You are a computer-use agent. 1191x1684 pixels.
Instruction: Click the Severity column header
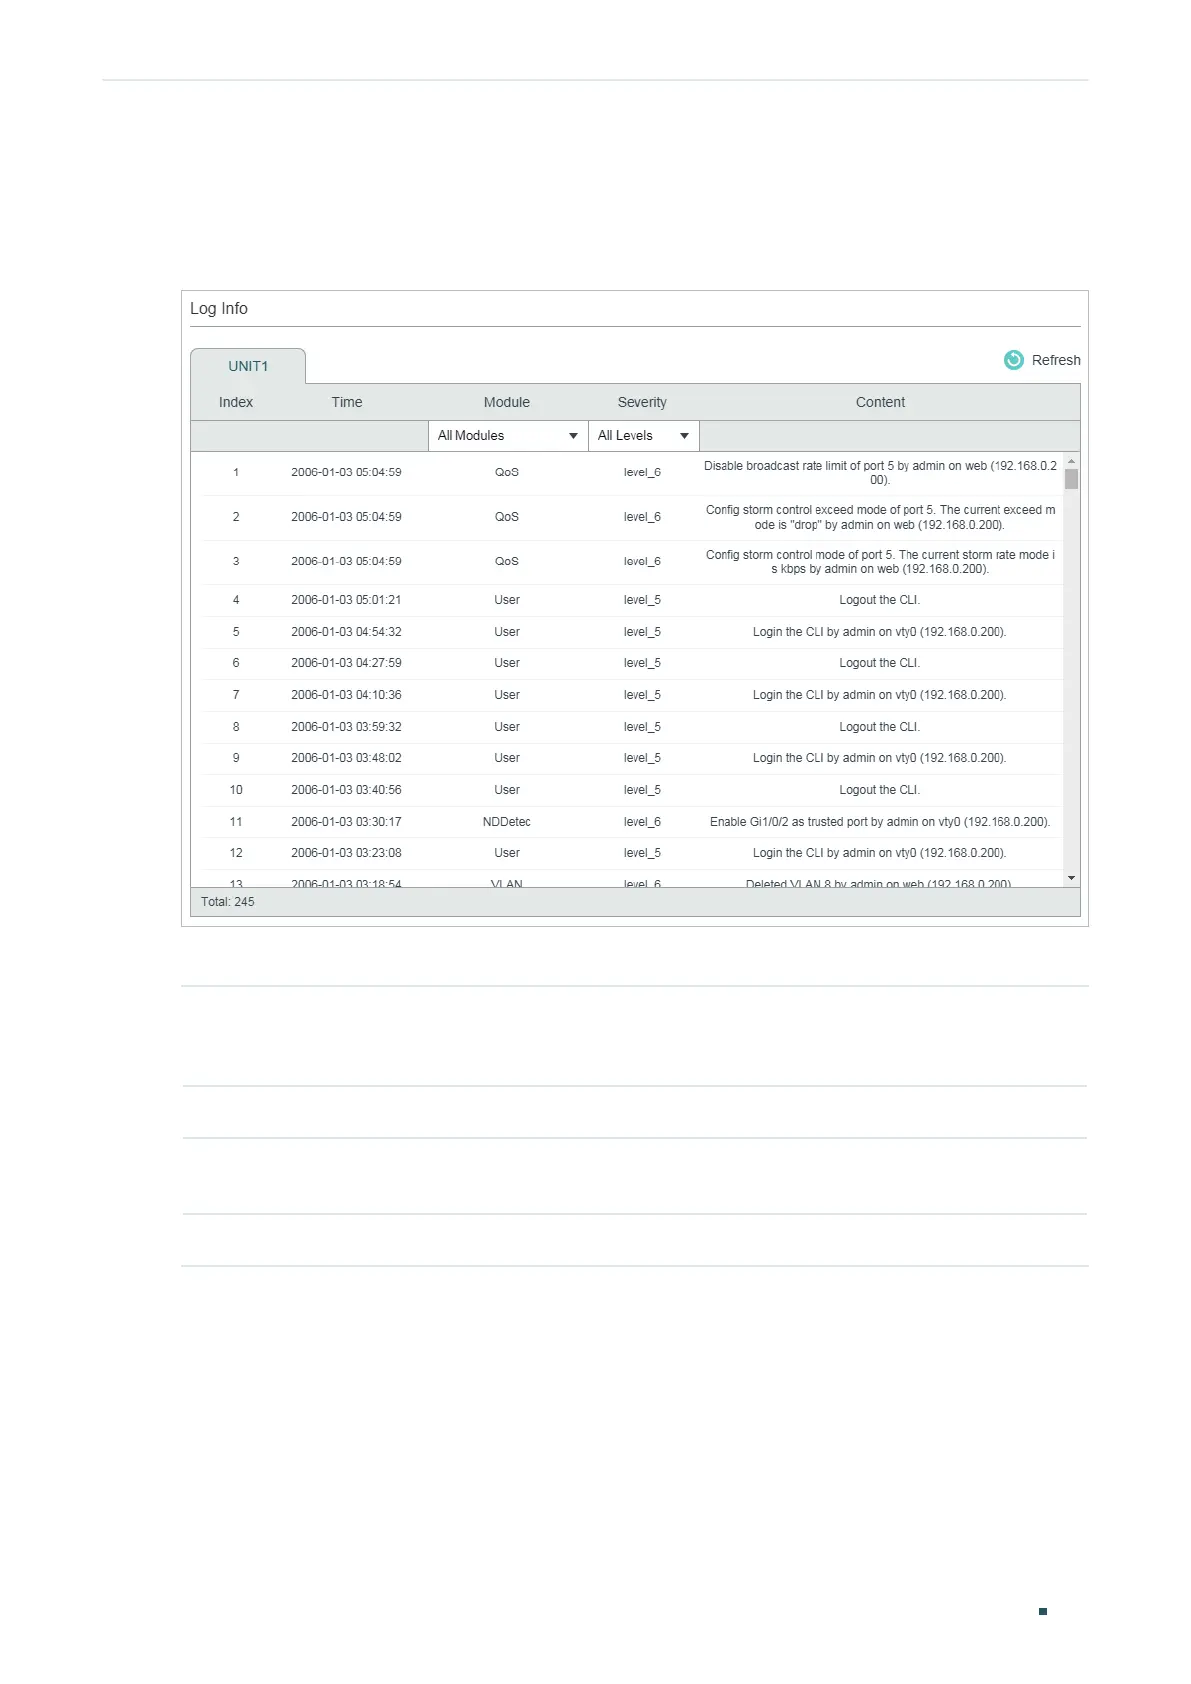pos(642,402)
